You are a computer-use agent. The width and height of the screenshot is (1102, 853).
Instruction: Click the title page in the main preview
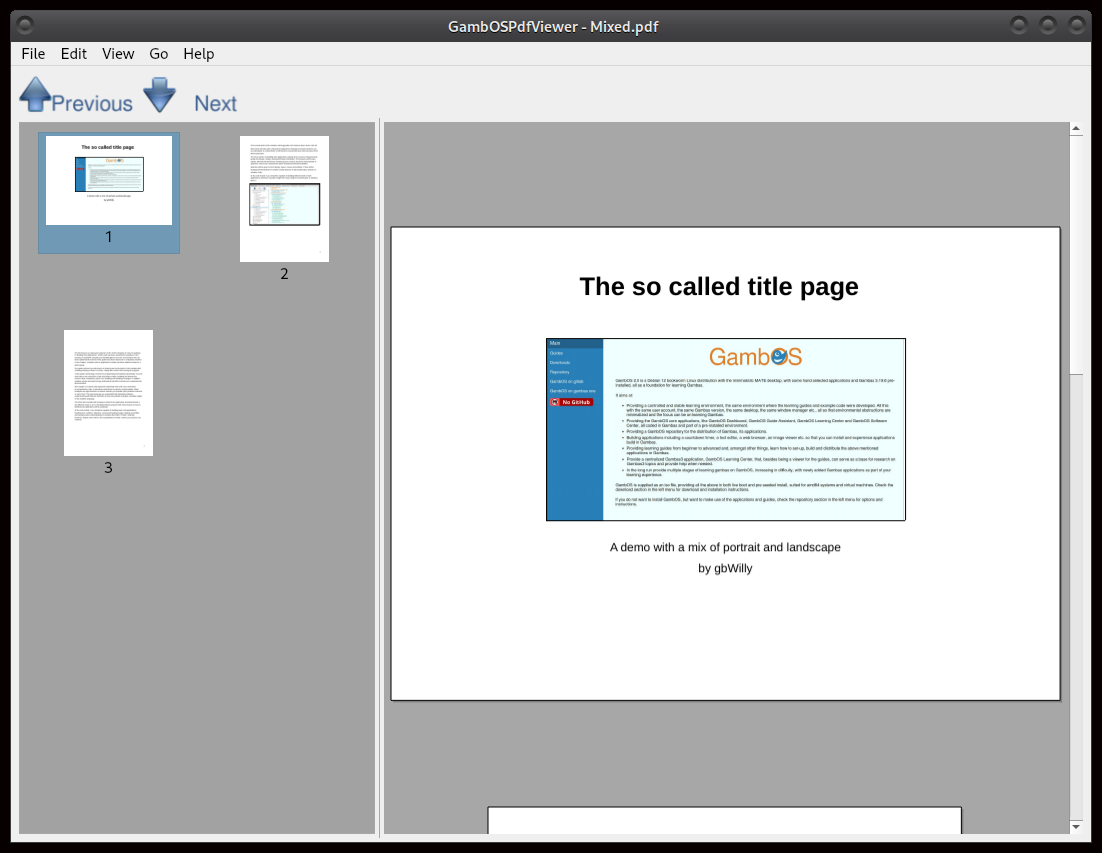725,460
